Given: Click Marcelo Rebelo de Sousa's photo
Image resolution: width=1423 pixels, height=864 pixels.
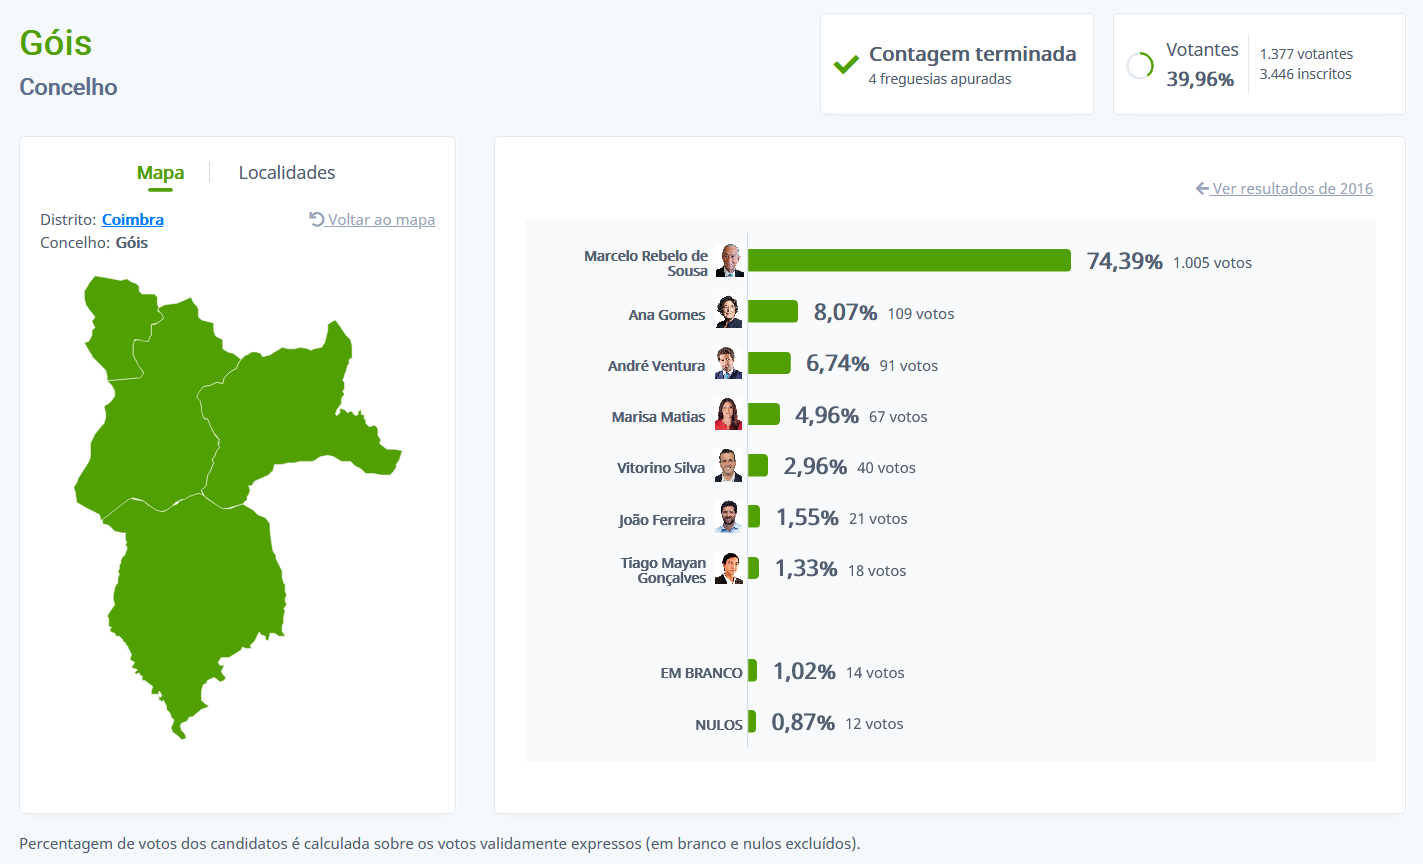Looking at the screenshot, I should (730, 260).
